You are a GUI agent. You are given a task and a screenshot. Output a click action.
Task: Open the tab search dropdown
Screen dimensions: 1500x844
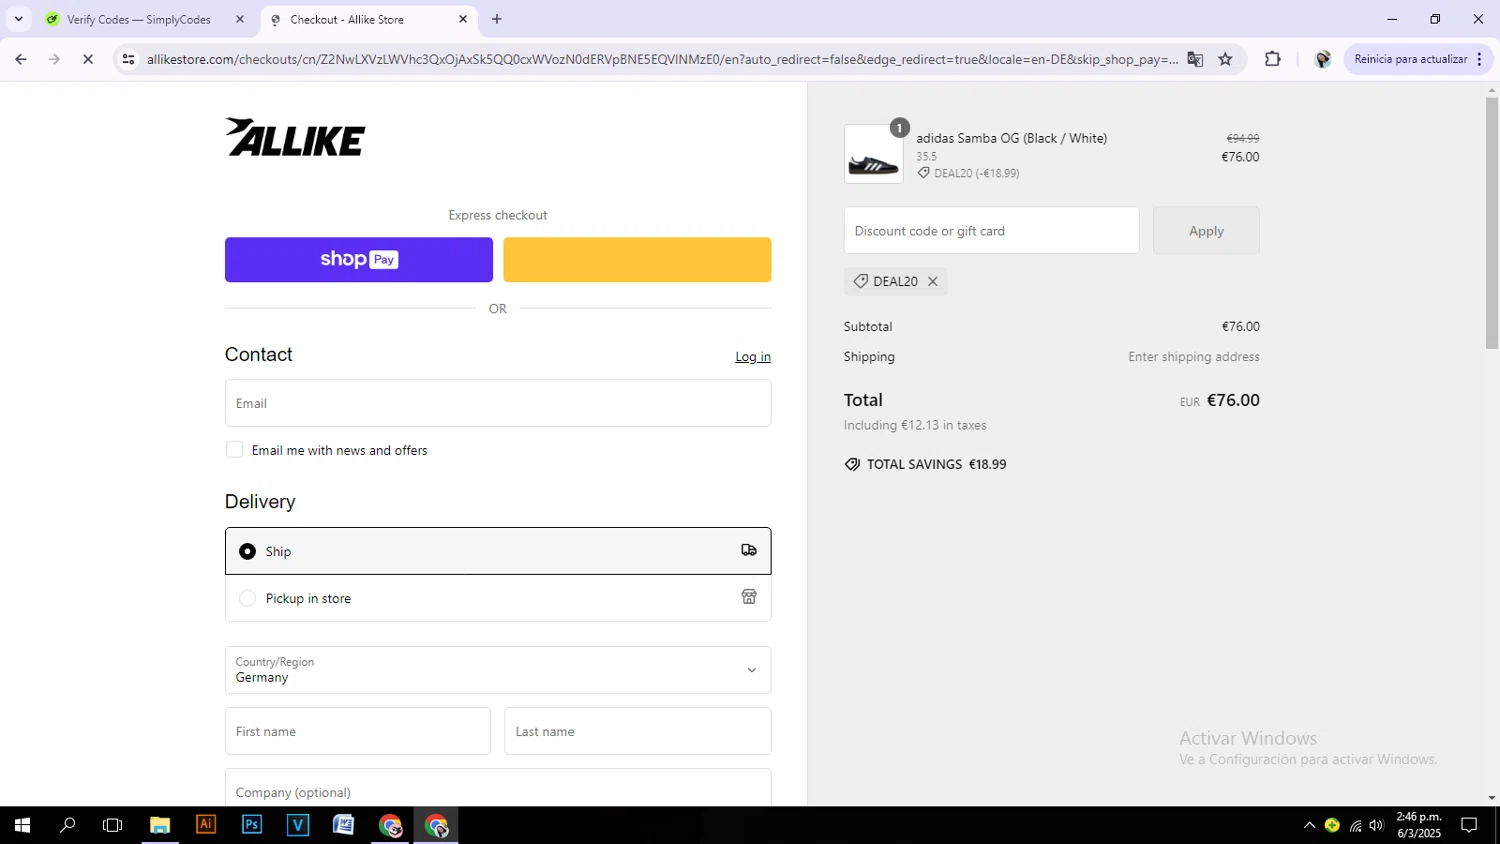18,19
